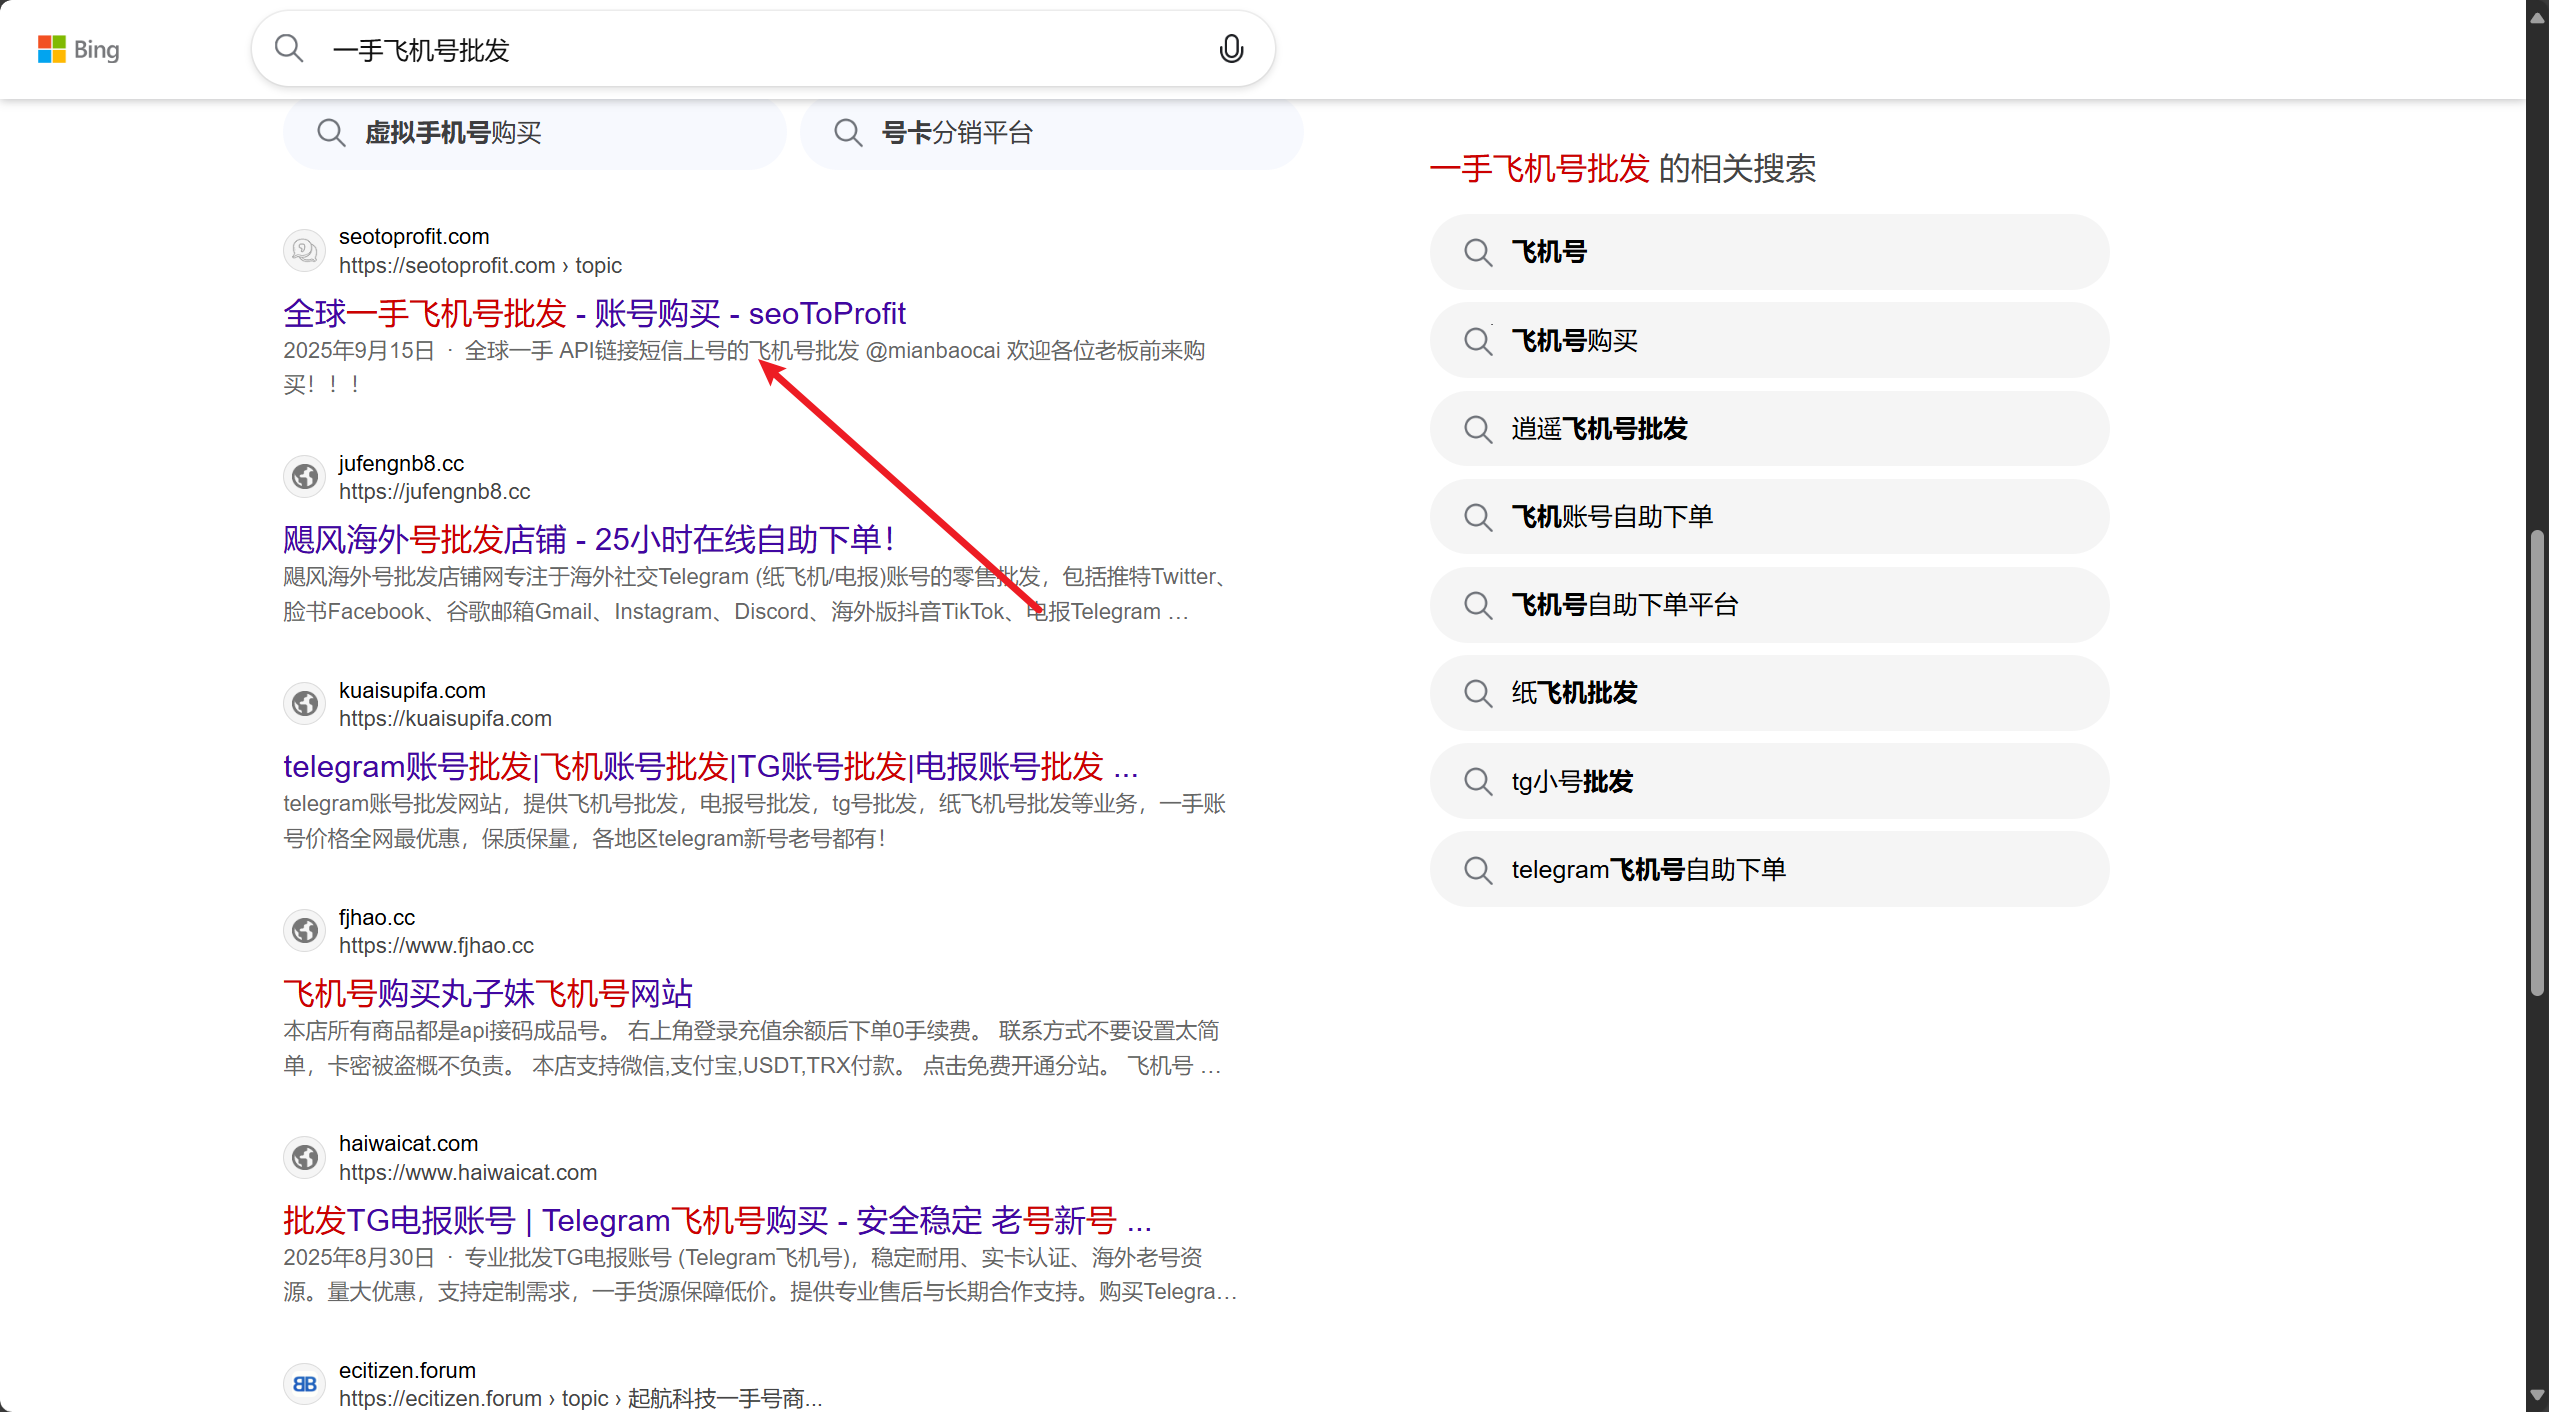Click the kuaisupifa.com globe favicon
The width and height of the screenshot is (2549, 1412).
(305, 704)
